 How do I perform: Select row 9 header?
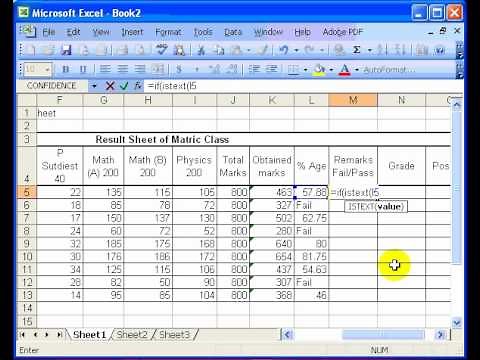point(26,244)
